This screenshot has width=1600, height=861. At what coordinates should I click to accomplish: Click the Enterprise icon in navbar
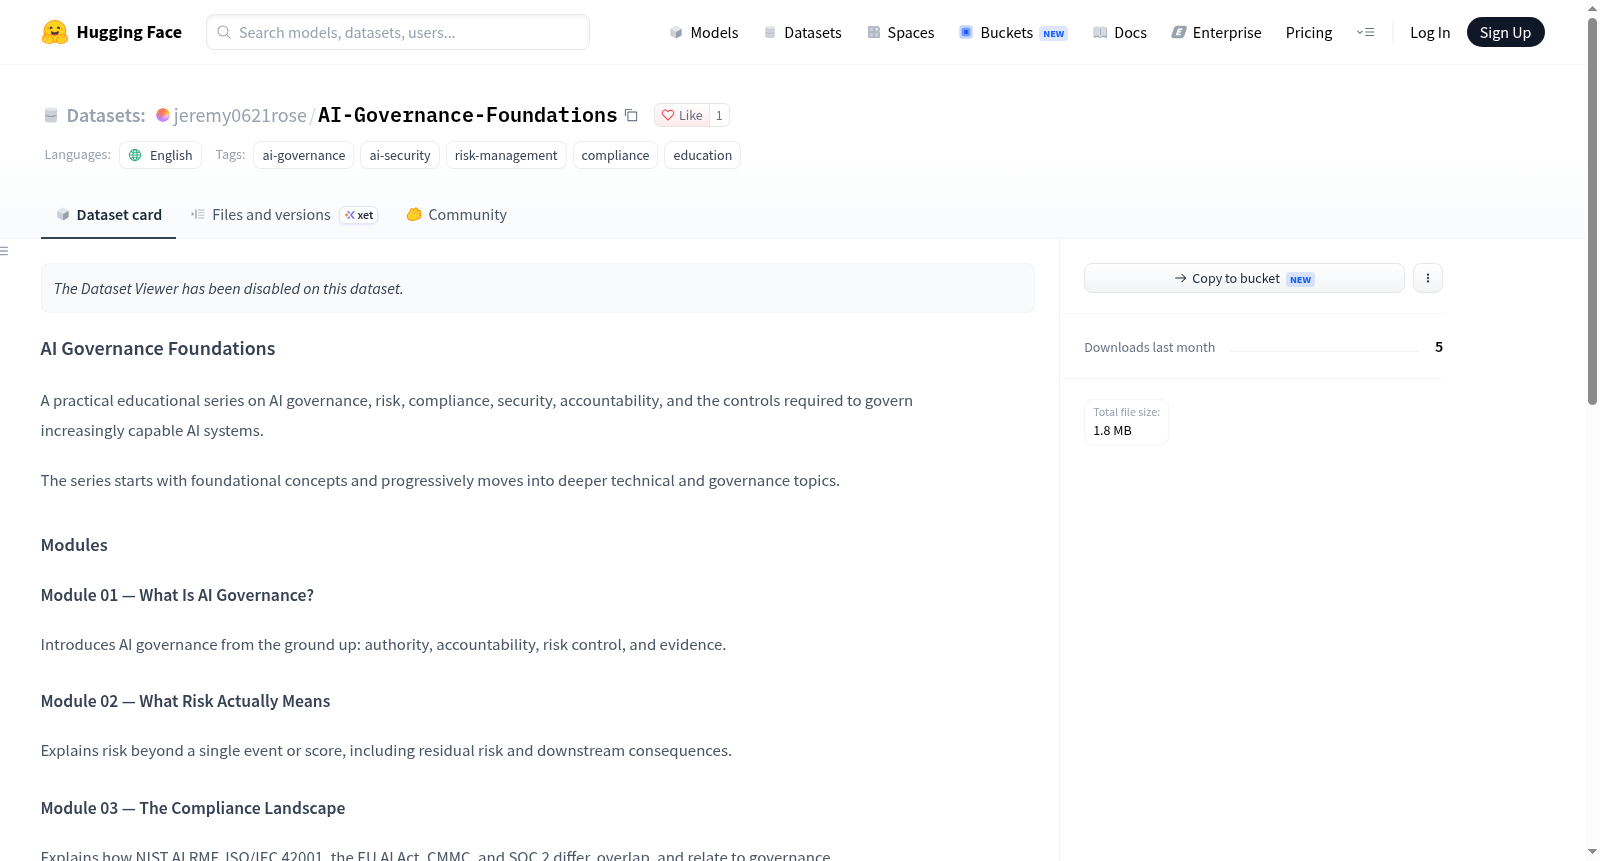[1179, 32]
